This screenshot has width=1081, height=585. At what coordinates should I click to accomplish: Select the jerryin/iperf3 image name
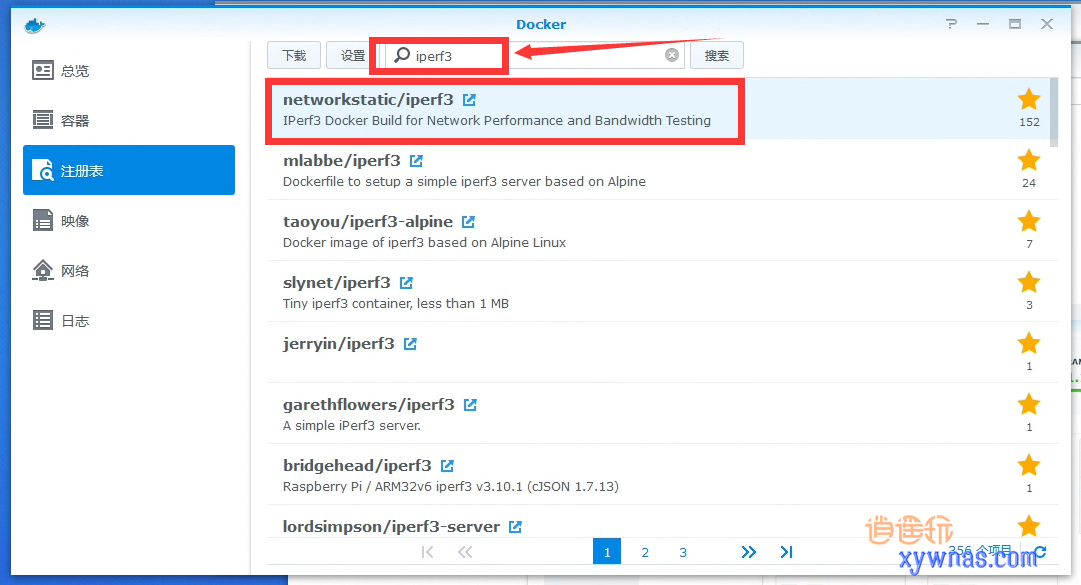point(339,344)
